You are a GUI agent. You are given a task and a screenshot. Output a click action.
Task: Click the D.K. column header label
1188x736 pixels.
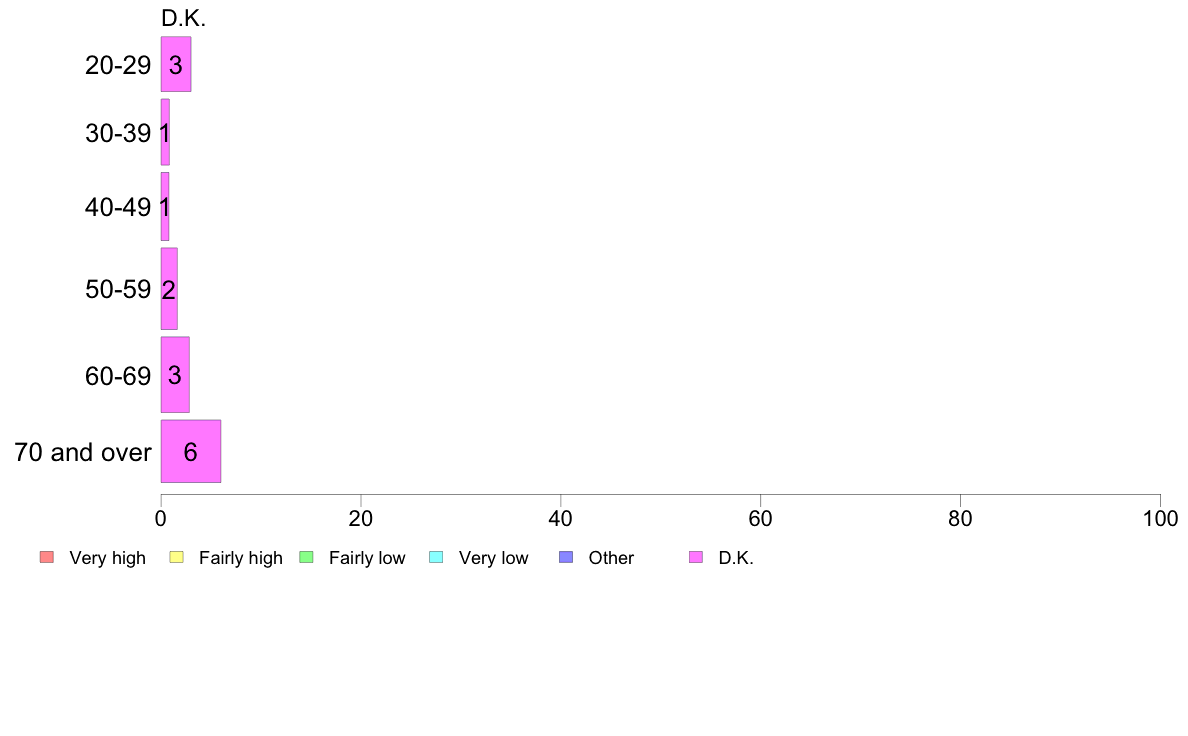point(183,18)
